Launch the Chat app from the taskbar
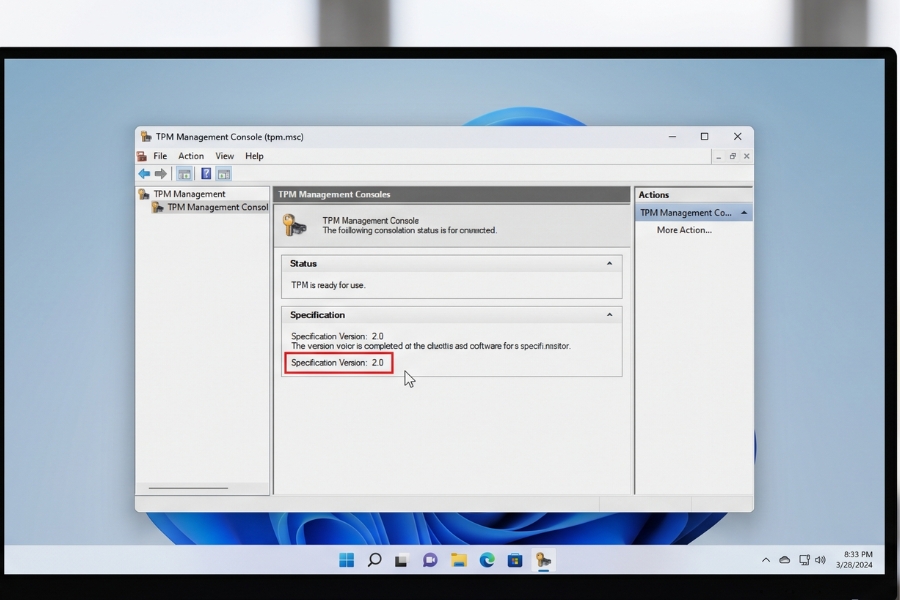The height and width of the screenshot is (600, 900). tap(430, 560)
